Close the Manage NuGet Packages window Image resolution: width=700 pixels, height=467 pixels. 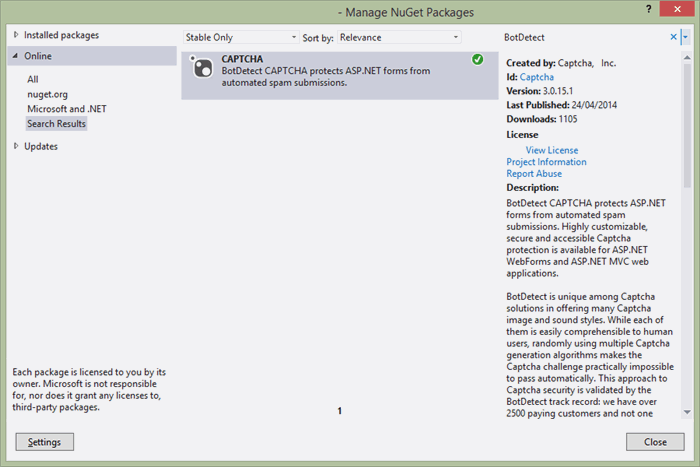677,9
